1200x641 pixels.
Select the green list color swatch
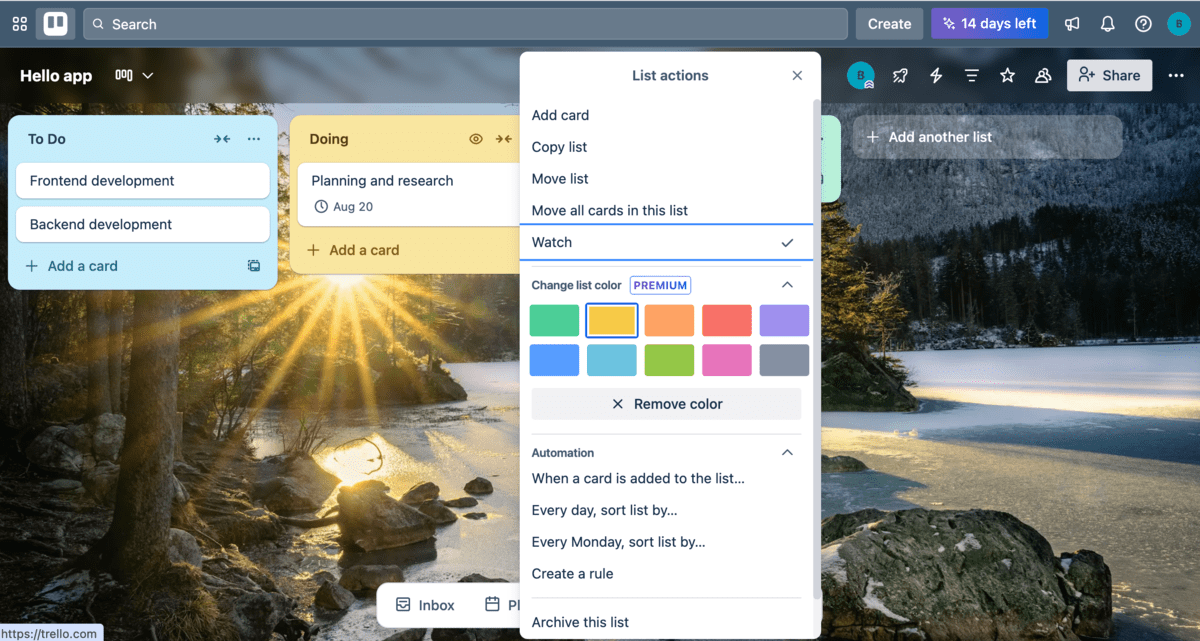[x=553, y=320]
